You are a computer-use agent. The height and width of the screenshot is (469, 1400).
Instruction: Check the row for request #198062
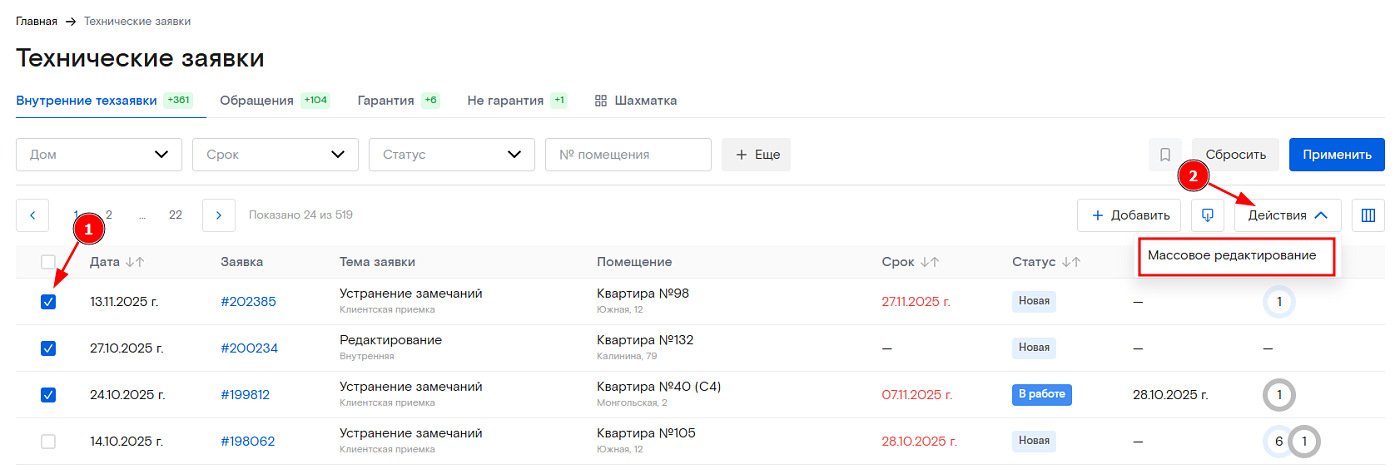(x=48, y=441)
